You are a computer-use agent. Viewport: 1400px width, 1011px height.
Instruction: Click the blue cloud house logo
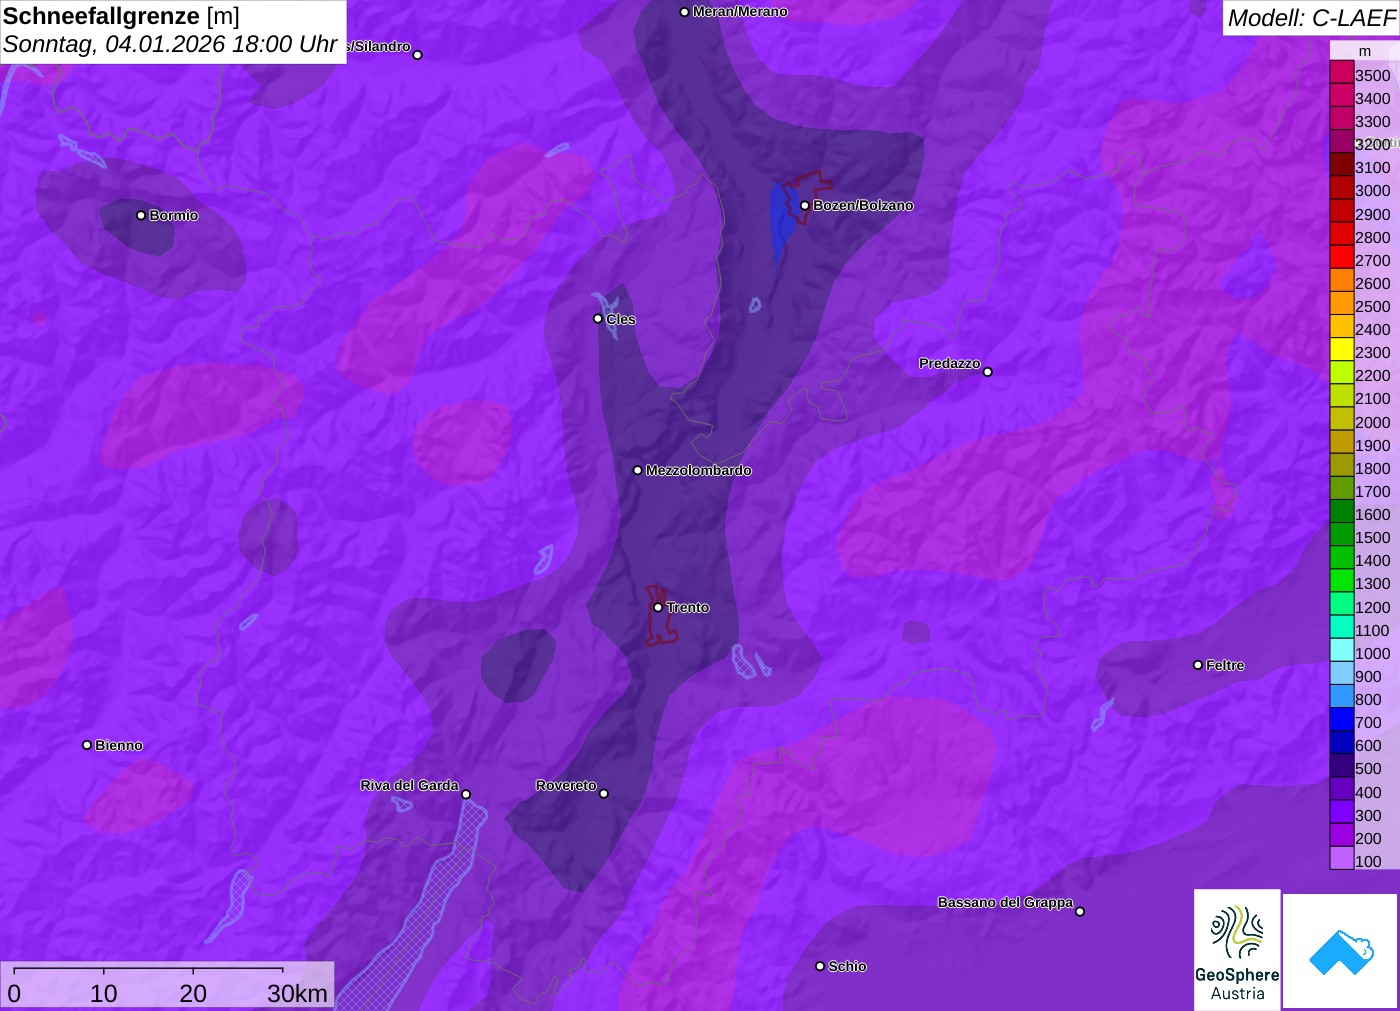[1341, 952]
